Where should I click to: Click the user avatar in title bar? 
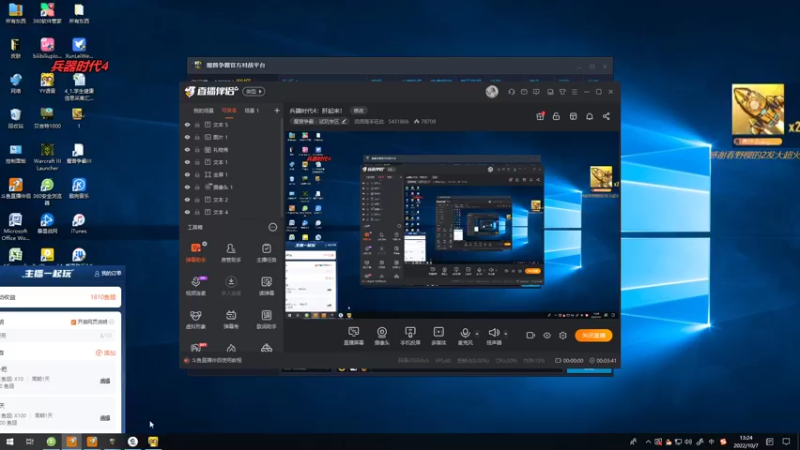click(492, 91)
